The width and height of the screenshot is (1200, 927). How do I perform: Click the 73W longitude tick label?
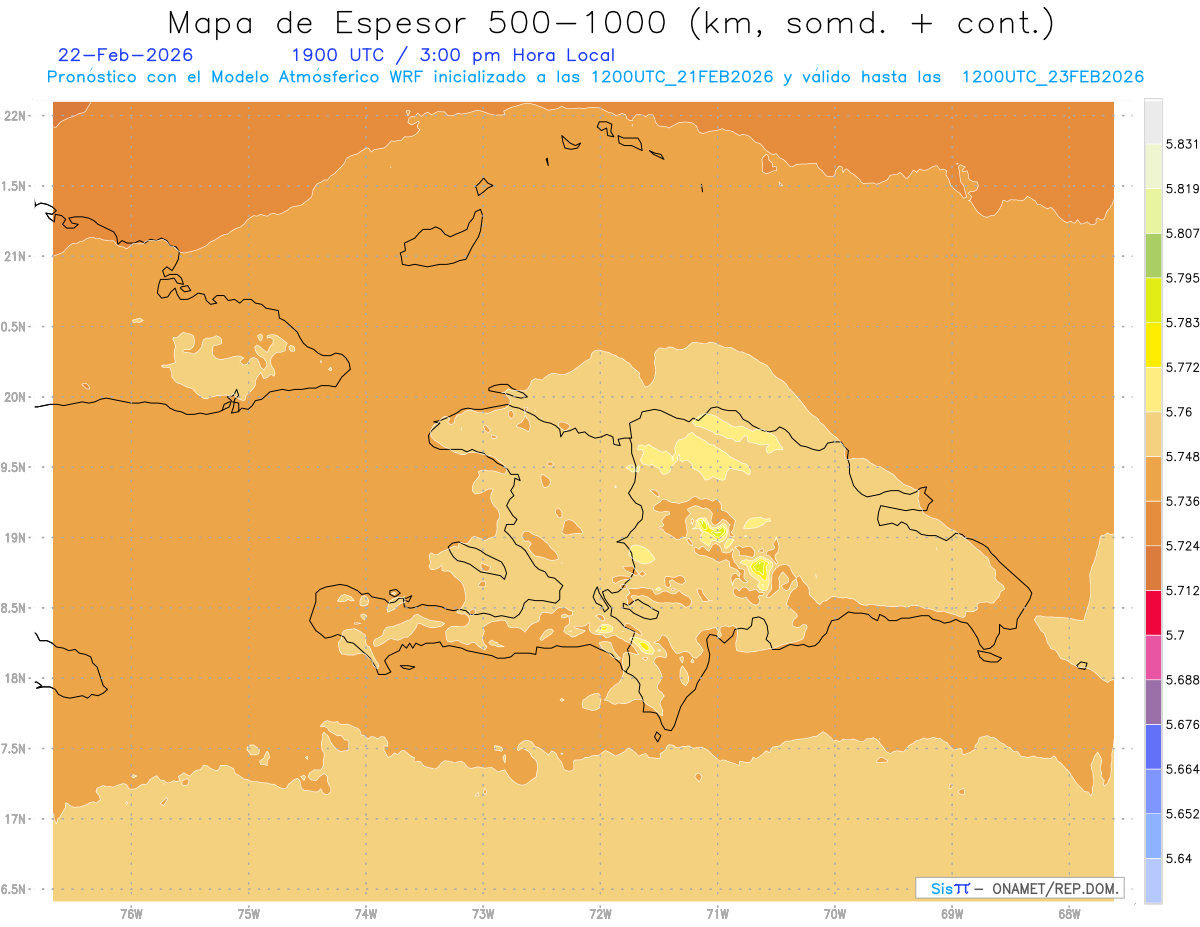[483, 913]
